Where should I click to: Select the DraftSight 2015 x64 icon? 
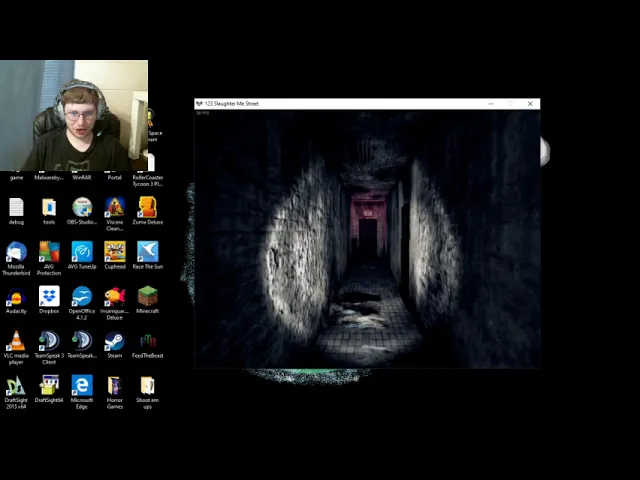pos(16,385)
